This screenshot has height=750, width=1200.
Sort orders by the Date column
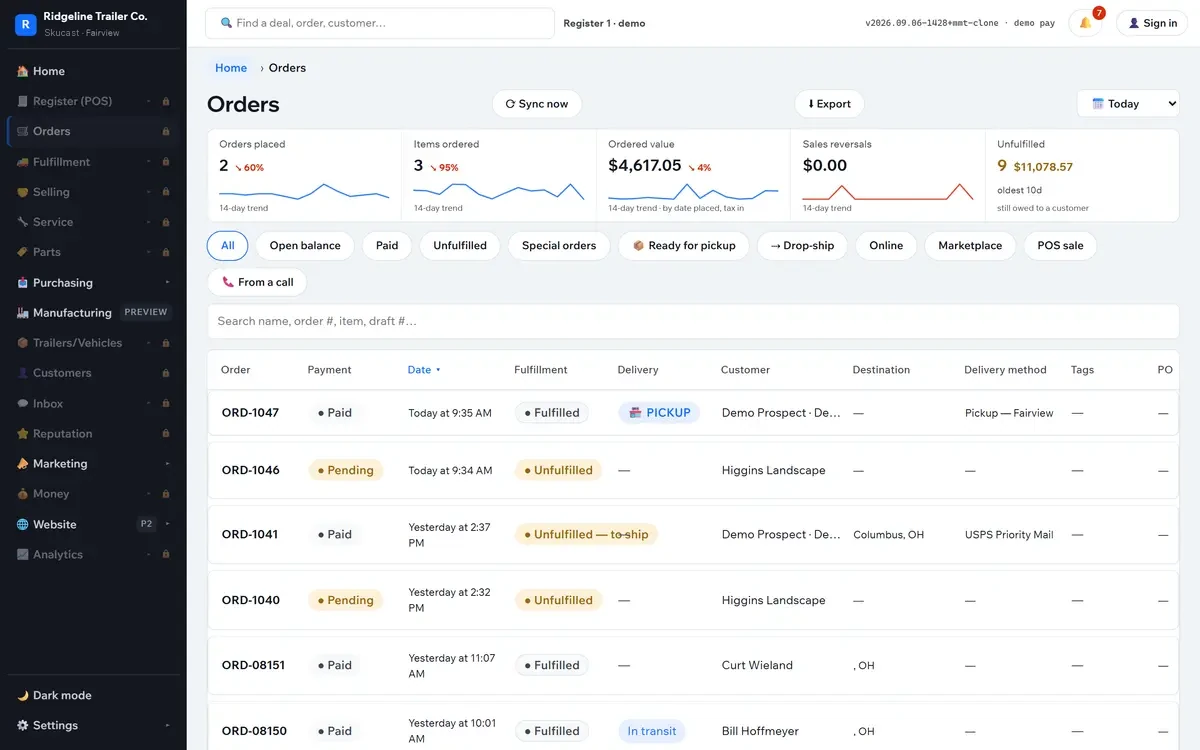coord(424,370)
